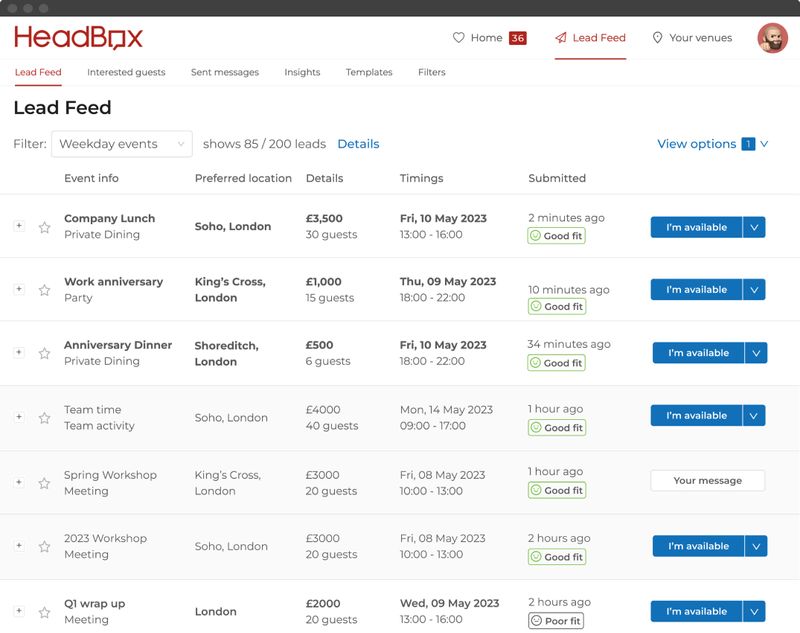Viewport: 800px width, 633px height.
Task: Favorite the Spring Workshop lead
Action: tap(44, 483)
